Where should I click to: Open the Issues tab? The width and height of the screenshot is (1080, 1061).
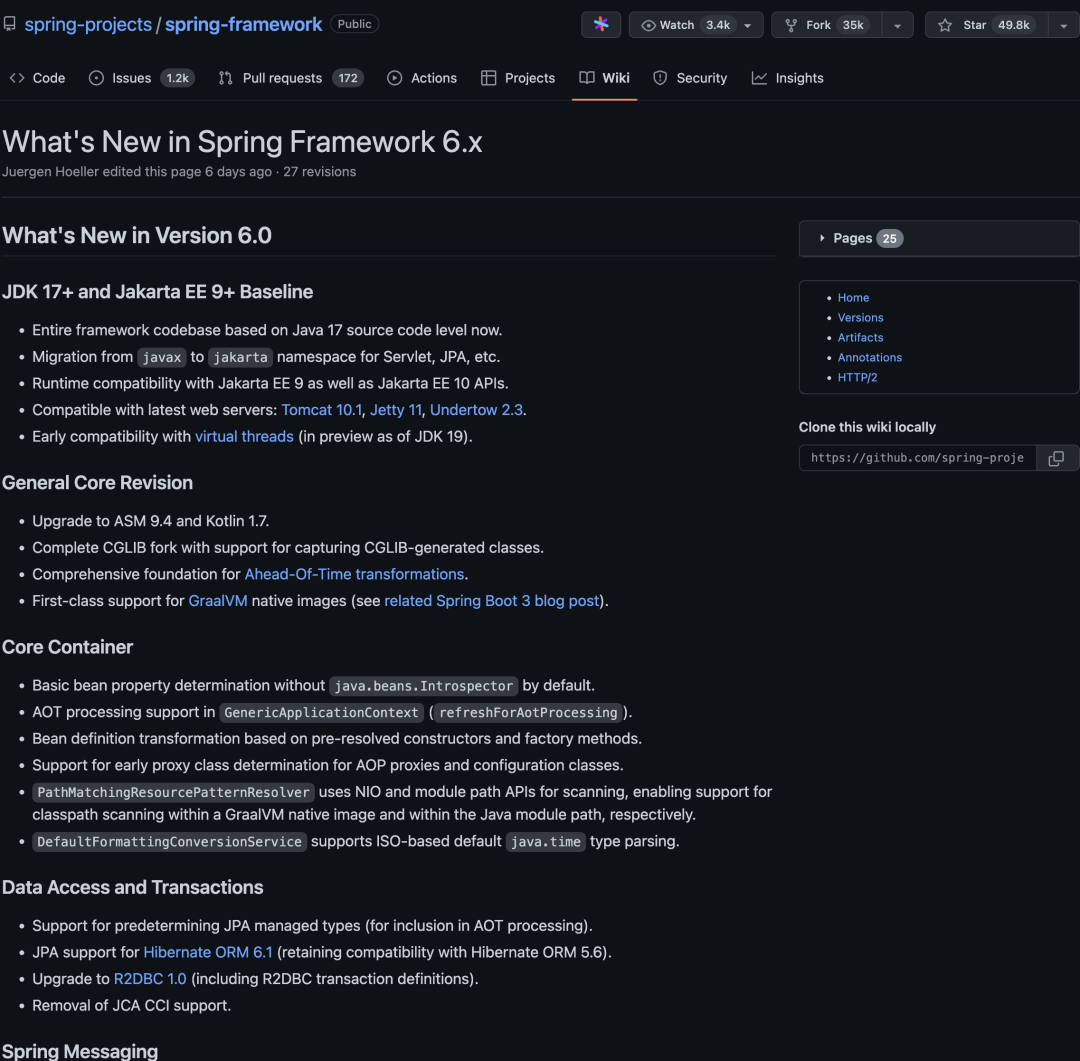pyautogui.click(x=142, y=78)
